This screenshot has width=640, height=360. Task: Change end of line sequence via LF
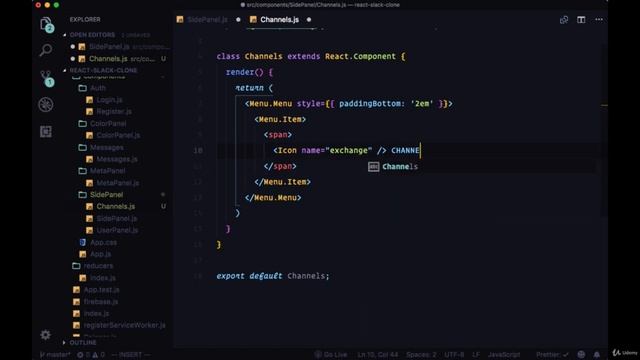tap(476, 355)
